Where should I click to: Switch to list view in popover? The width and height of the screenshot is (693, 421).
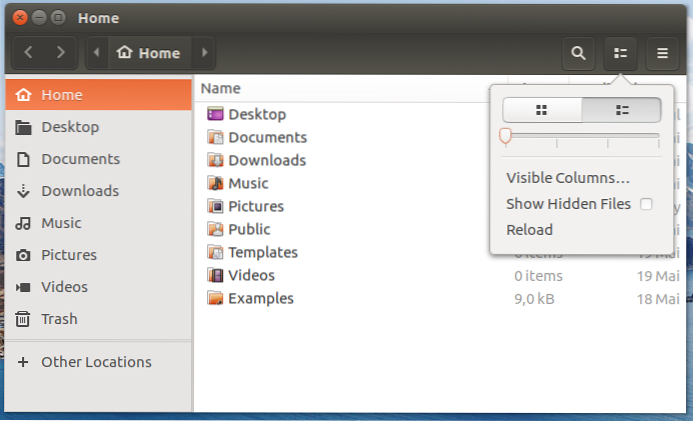[x=620, y=110]
